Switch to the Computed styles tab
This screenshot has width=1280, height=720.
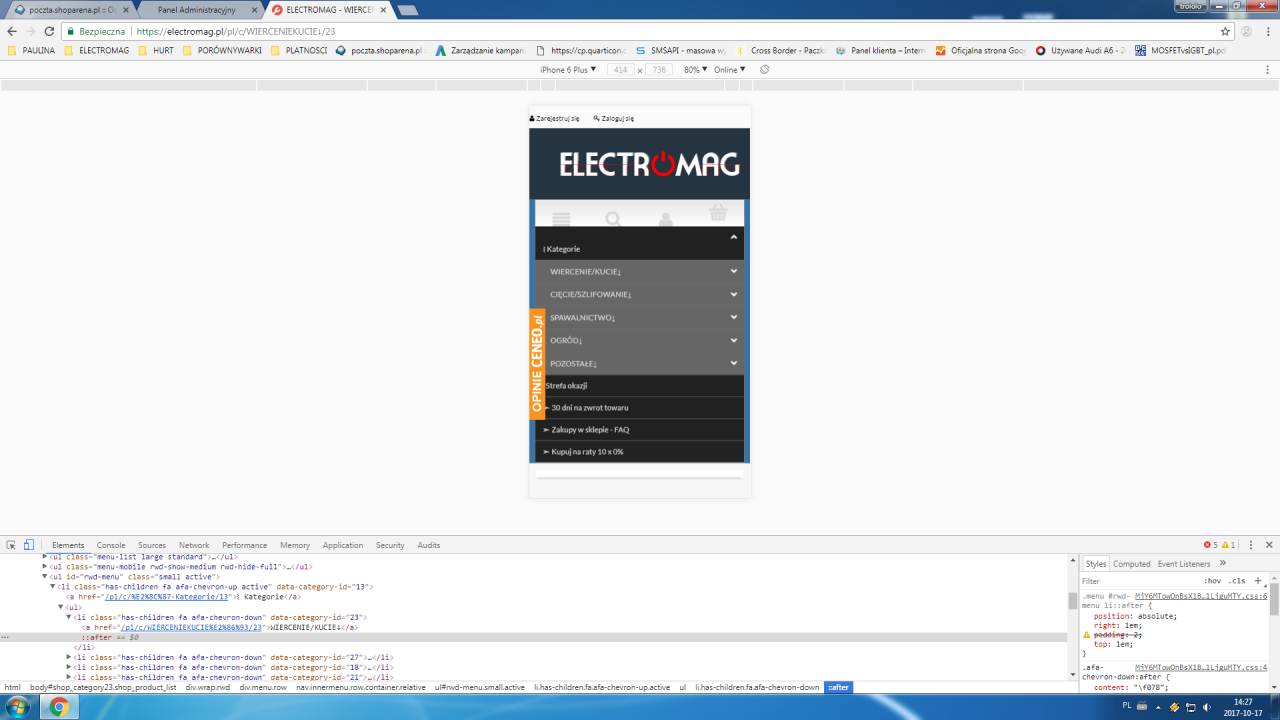tap(1132, 564)
